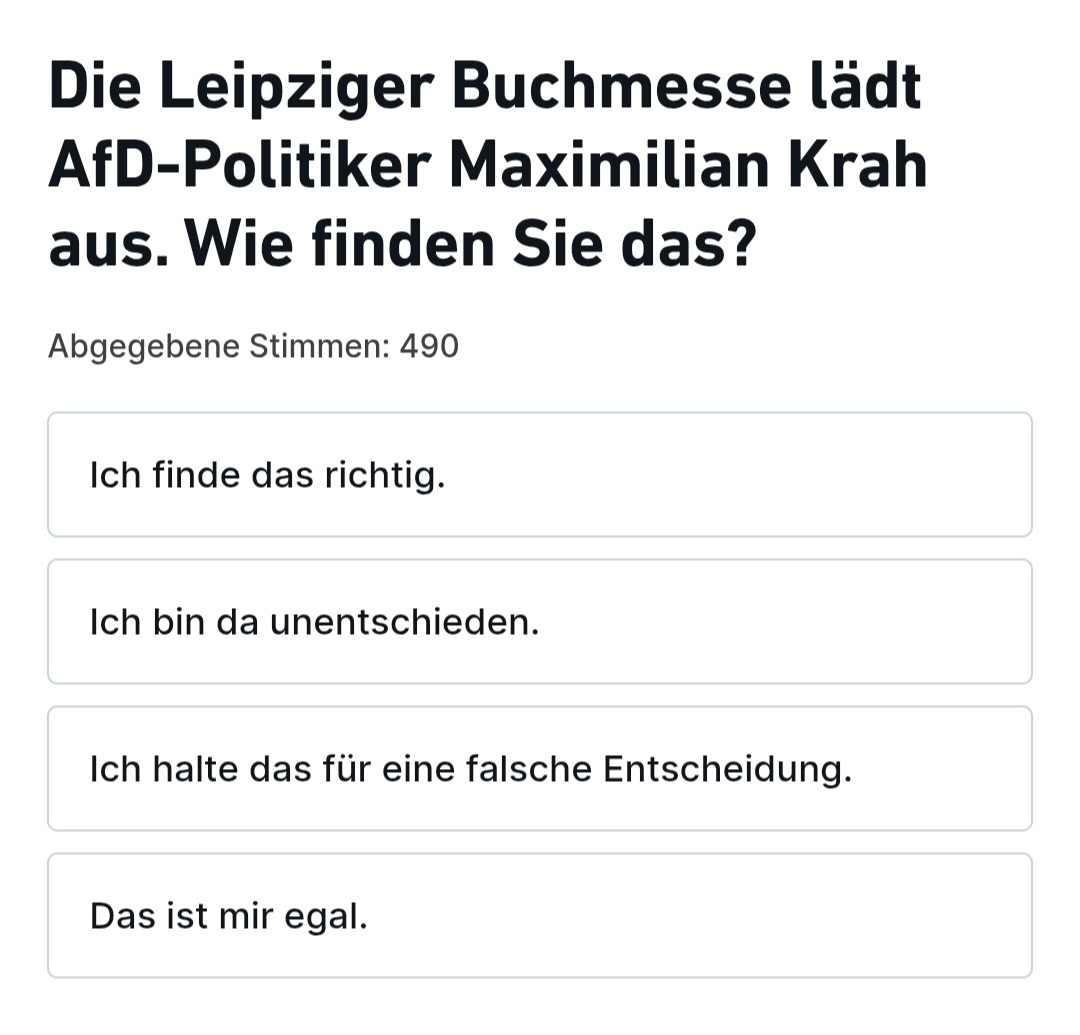Vote for "Ich finde das richtig."
This screenshot has width=1080, height=1035.
539,475
